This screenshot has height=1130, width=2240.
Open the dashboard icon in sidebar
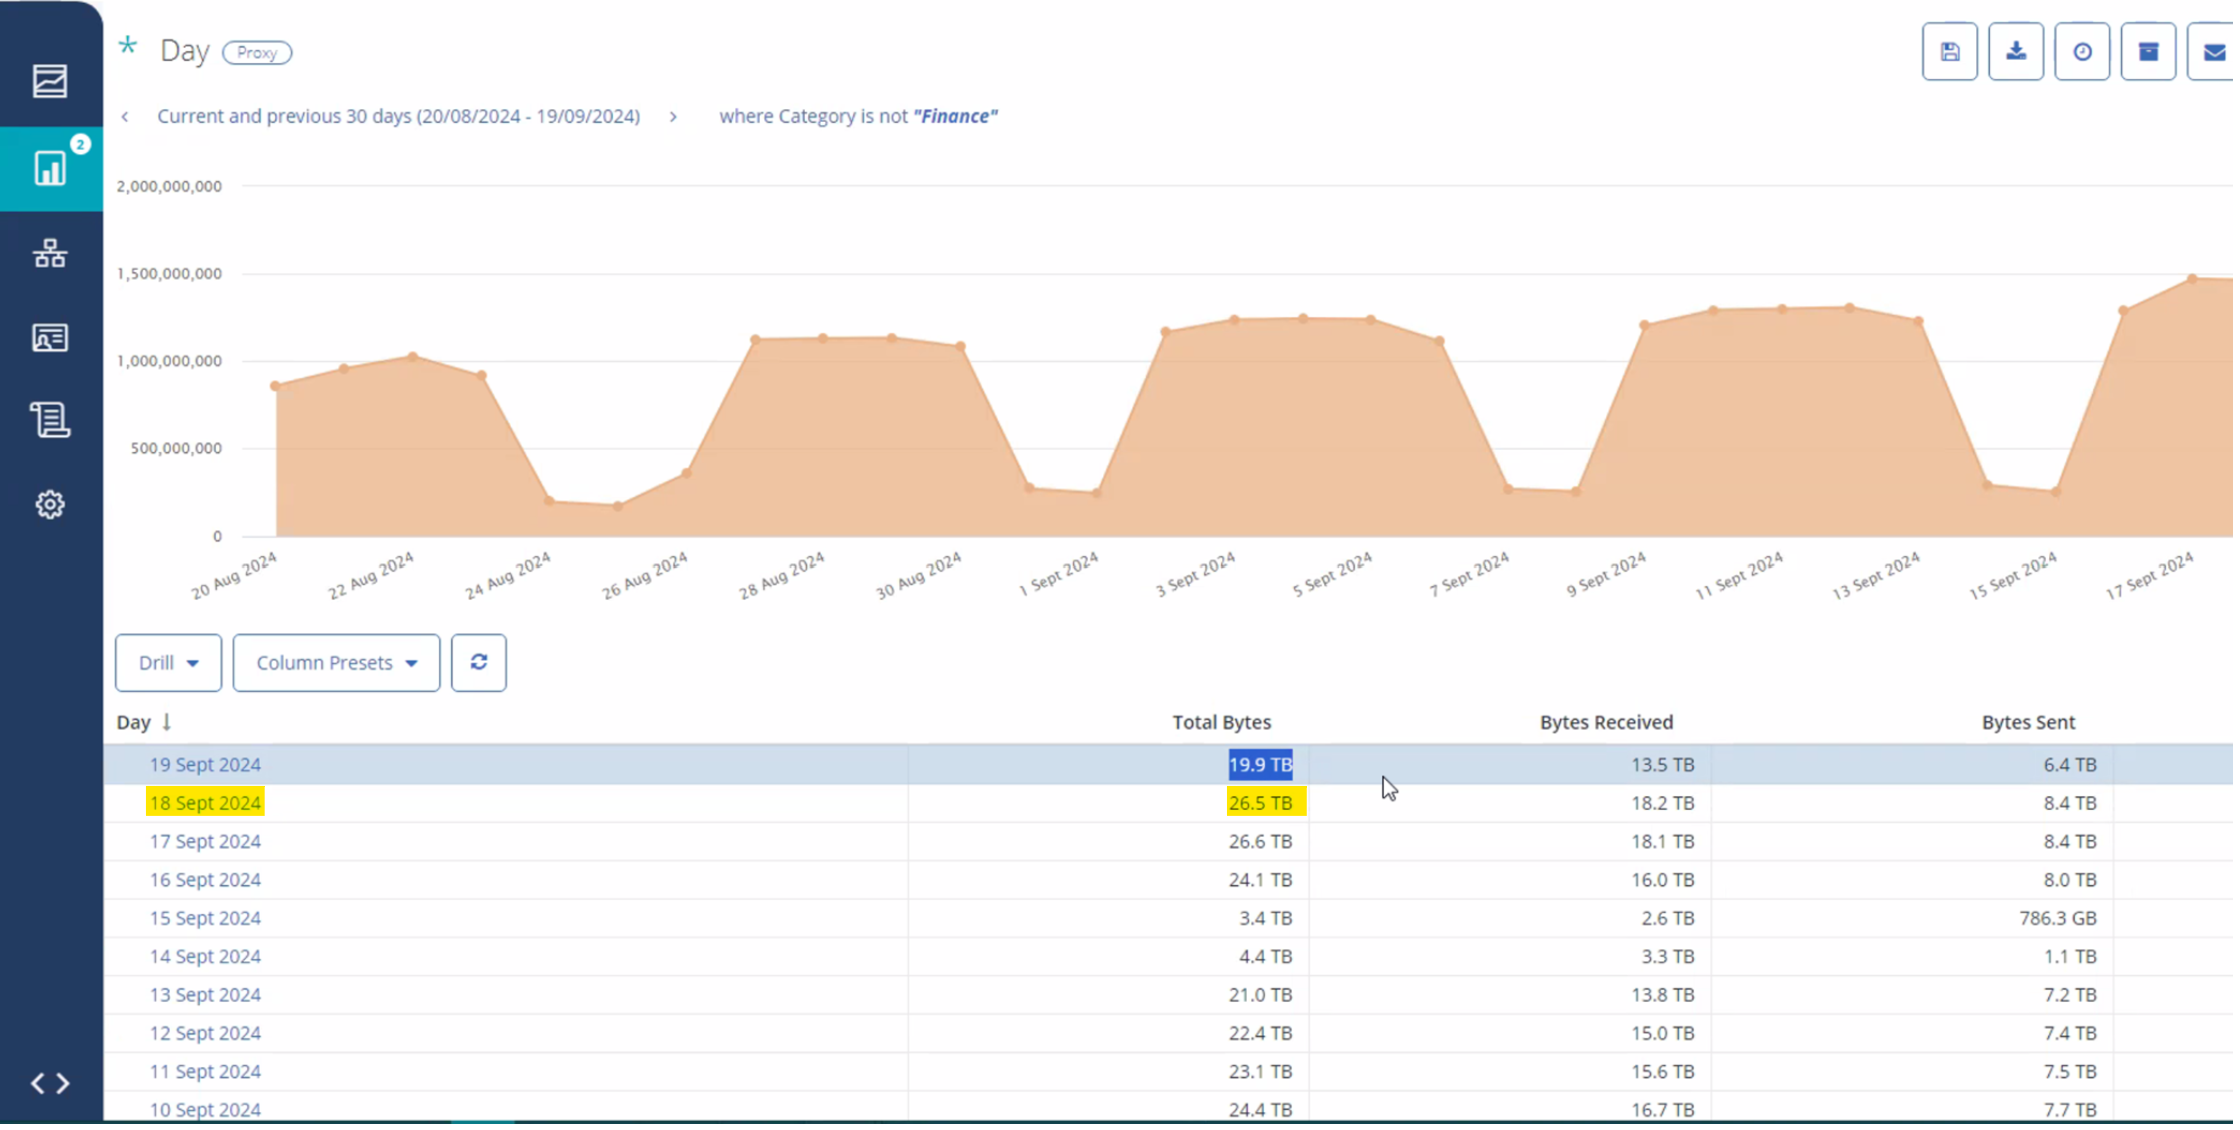pos(50,81)
